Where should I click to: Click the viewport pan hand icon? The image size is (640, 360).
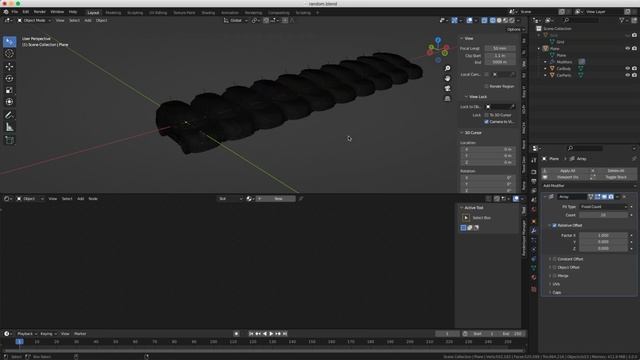448,78
